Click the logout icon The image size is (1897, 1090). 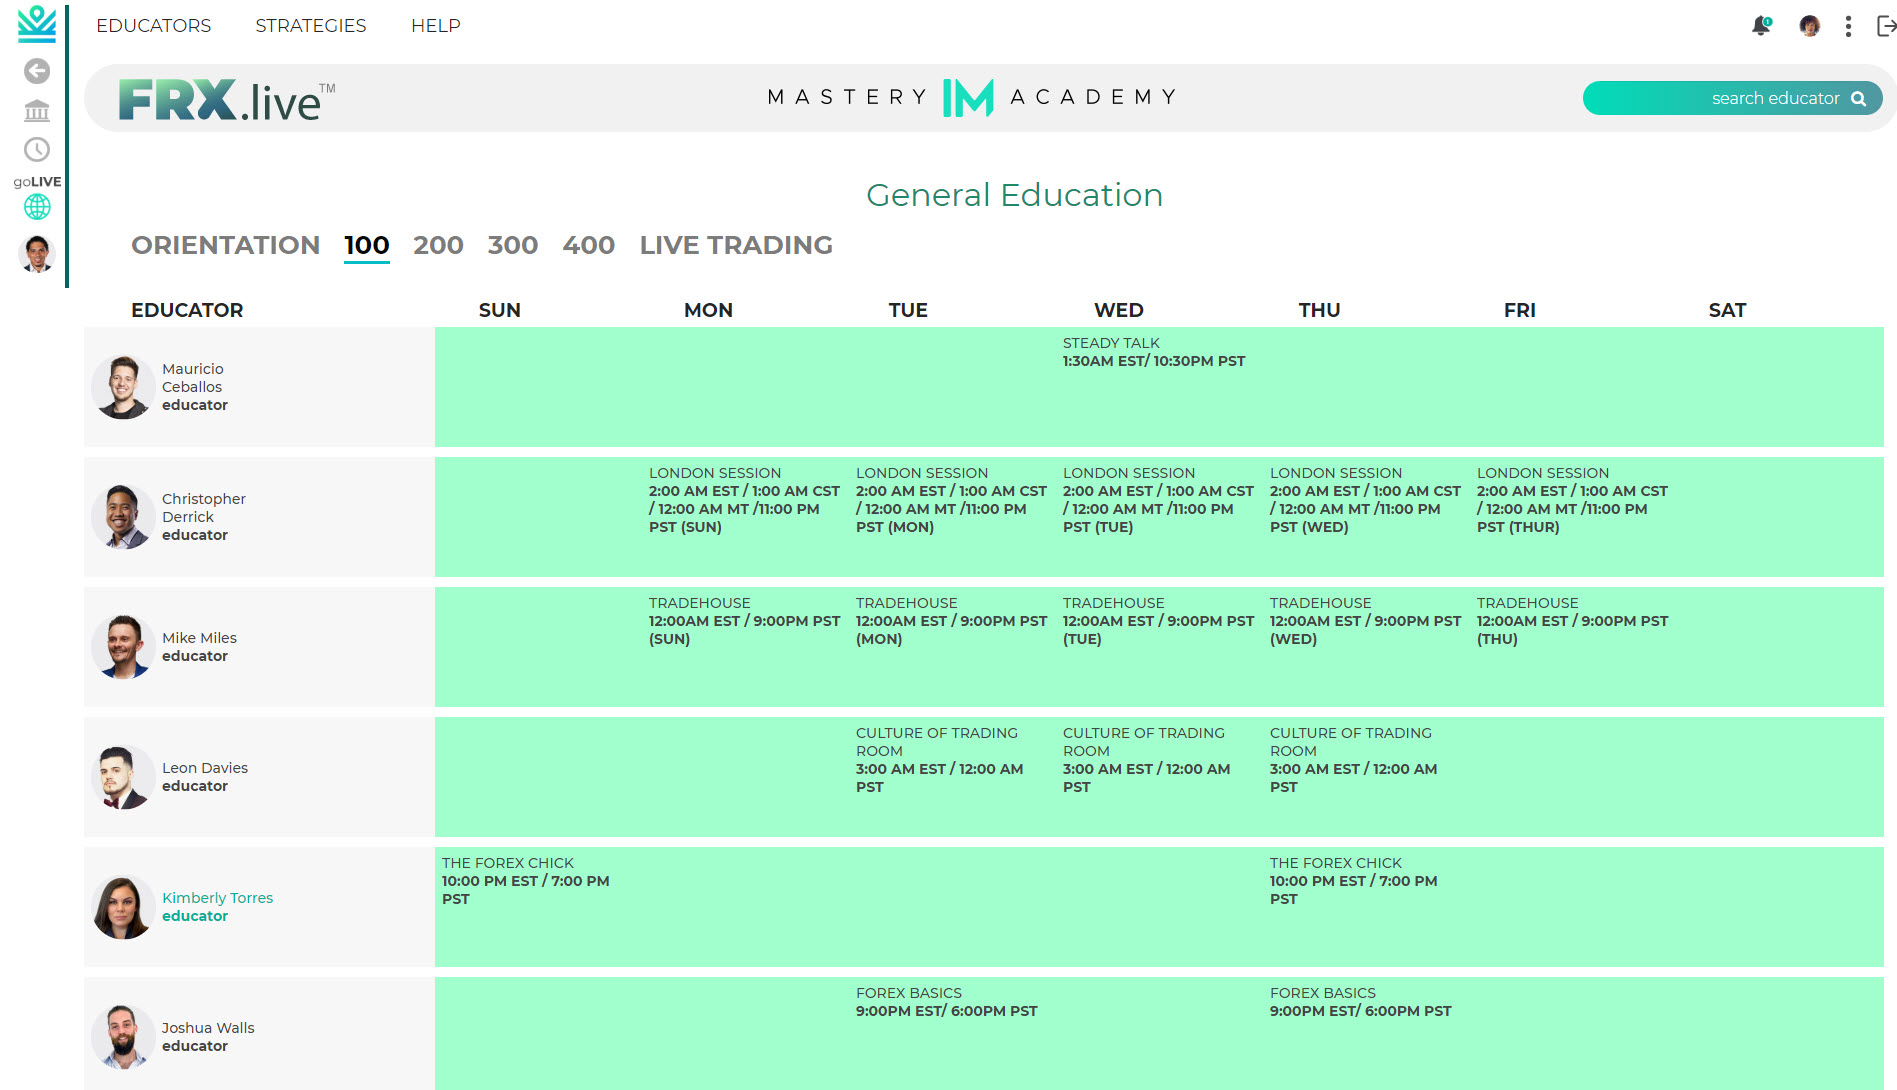pyautogui.click(x=1886, y=26)
